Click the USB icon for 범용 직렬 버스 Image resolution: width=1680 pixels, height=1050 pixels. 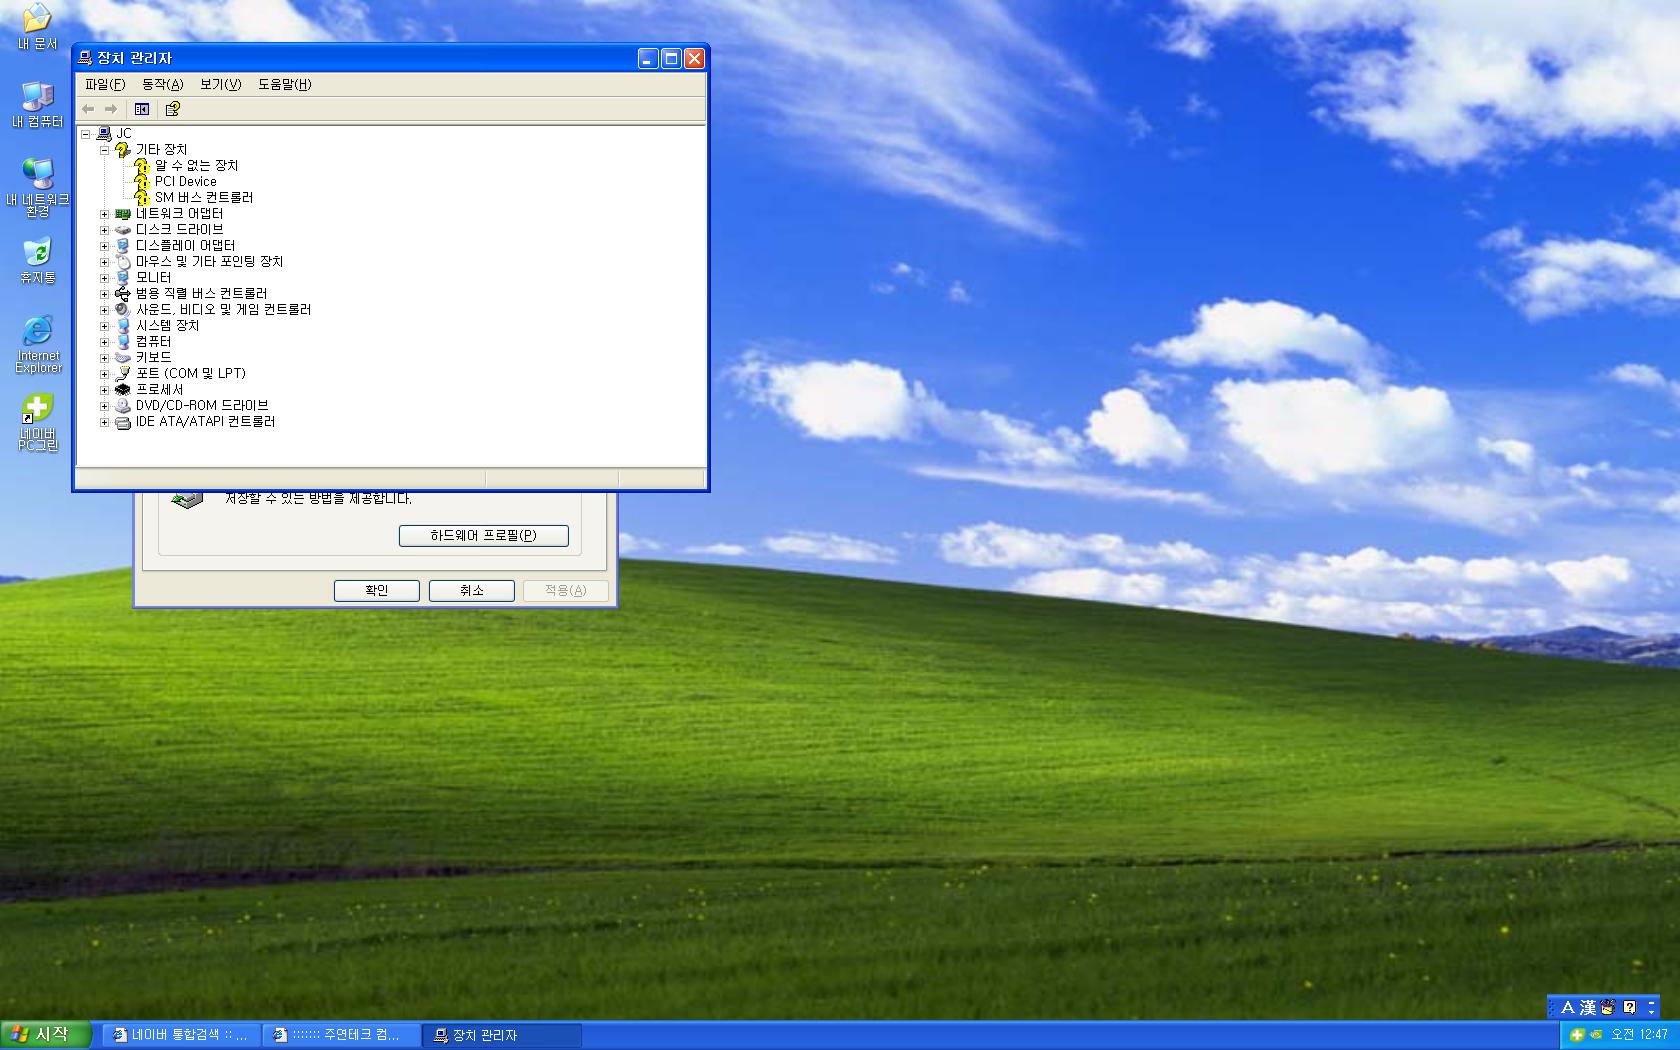(x=123, y=294)
